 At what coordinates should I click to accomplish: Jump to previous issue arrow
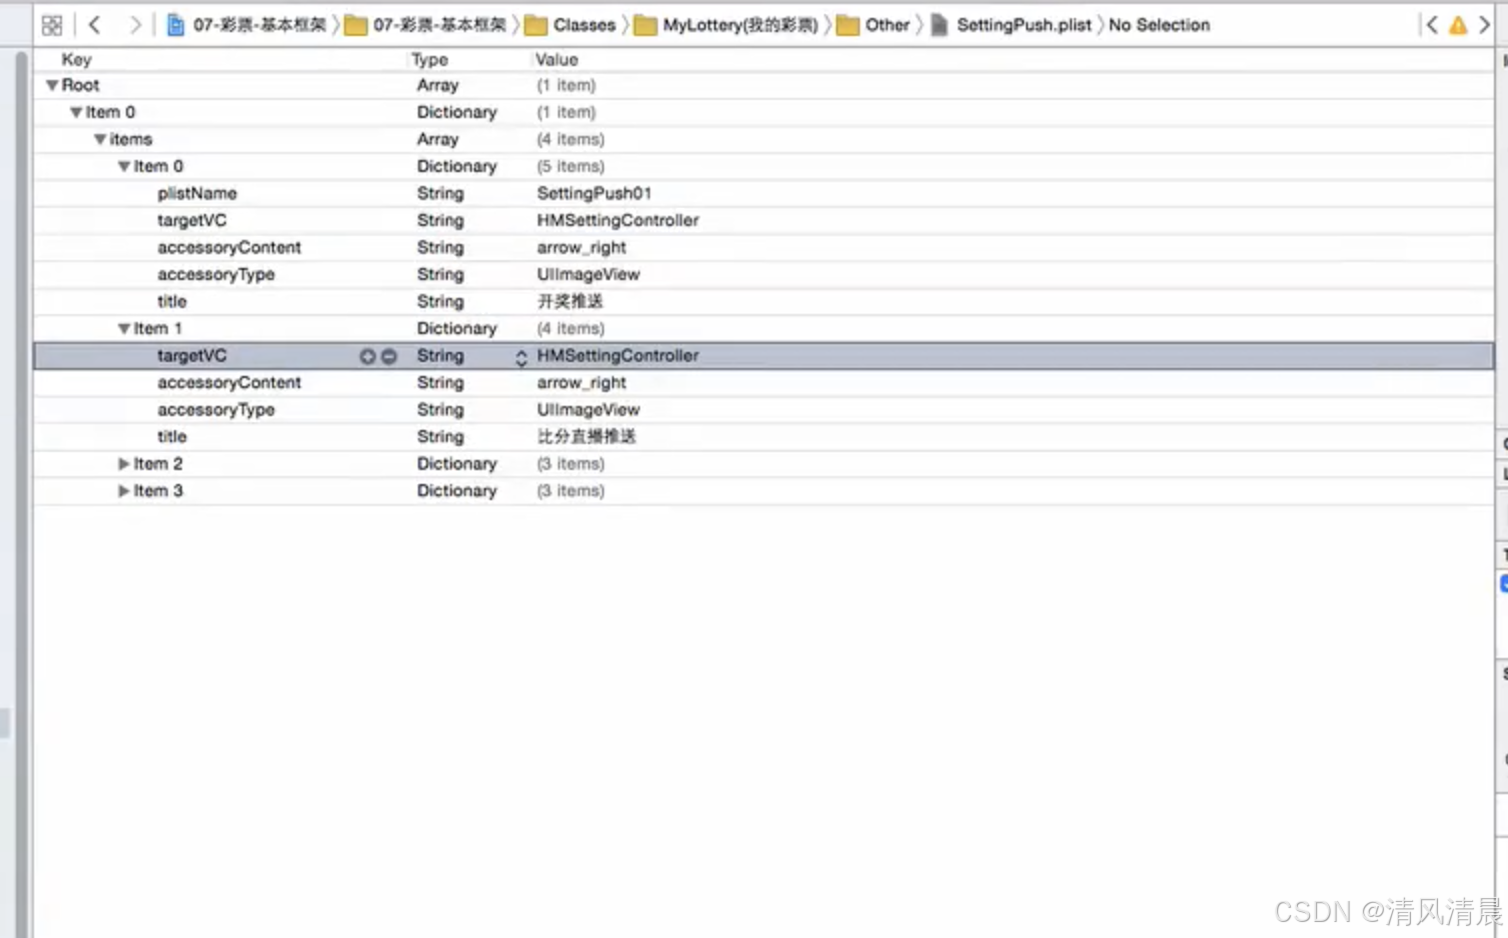[x=1432, y=25]
